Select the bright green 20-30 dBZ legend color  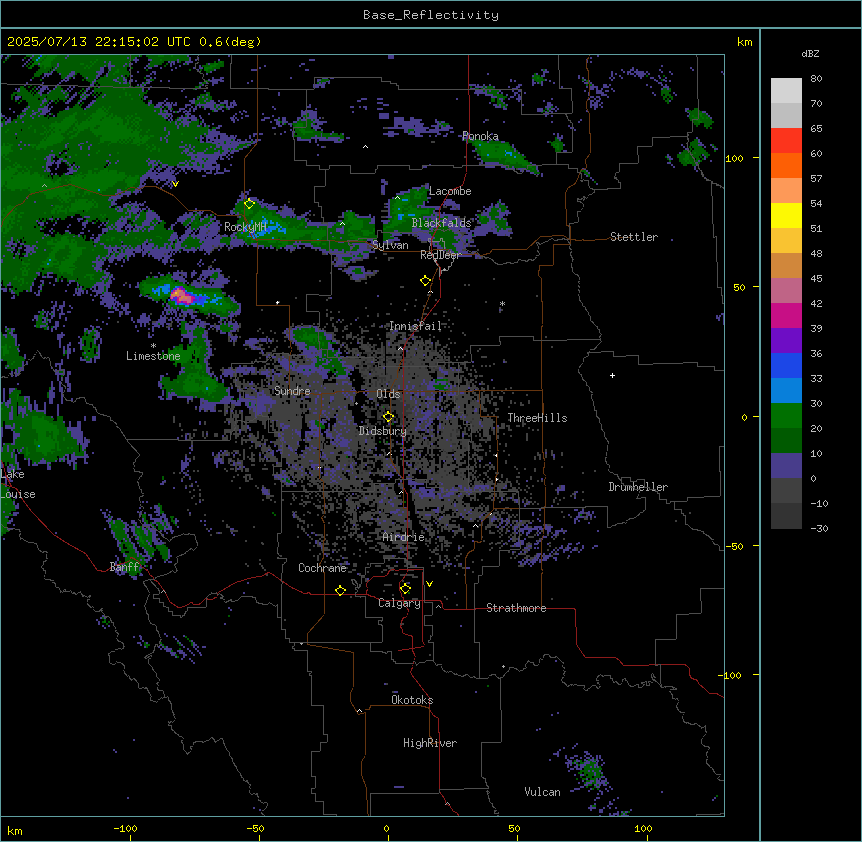click(x=786, y=416)
